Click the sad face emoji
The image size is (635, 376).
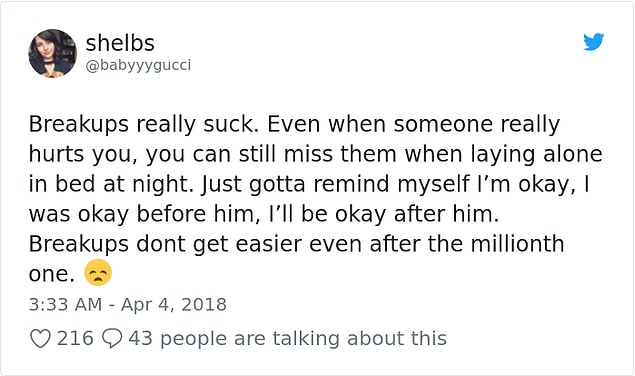[x=98, y=273]
